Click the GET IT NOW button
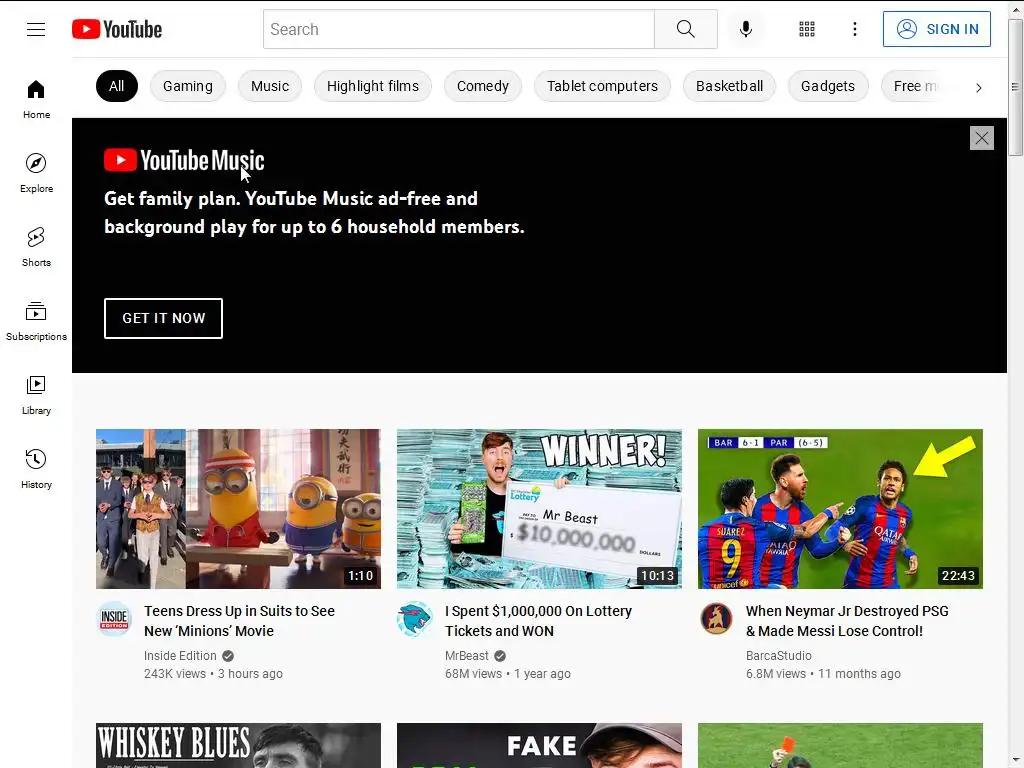 coord(163,318)
